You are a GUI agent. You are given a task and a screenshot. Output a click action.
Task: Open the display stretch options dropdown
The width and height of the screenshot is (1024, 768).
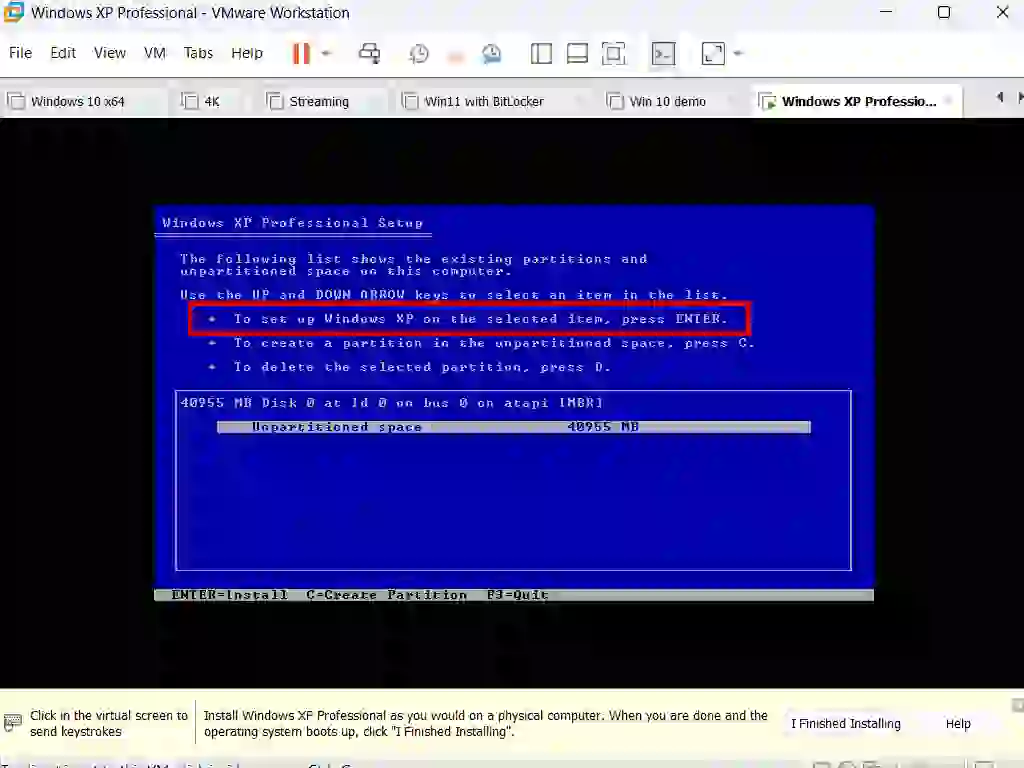tap(737, 53)
